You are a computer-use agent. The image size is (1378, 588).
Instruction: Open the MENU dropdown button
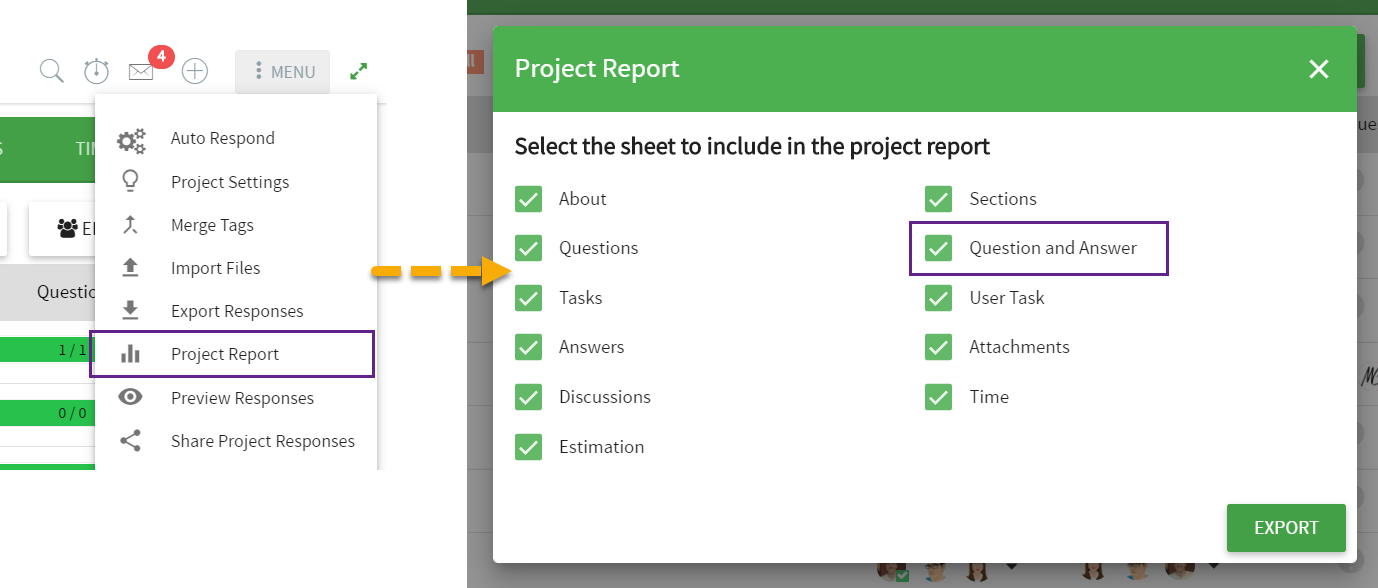coord(283,72)
